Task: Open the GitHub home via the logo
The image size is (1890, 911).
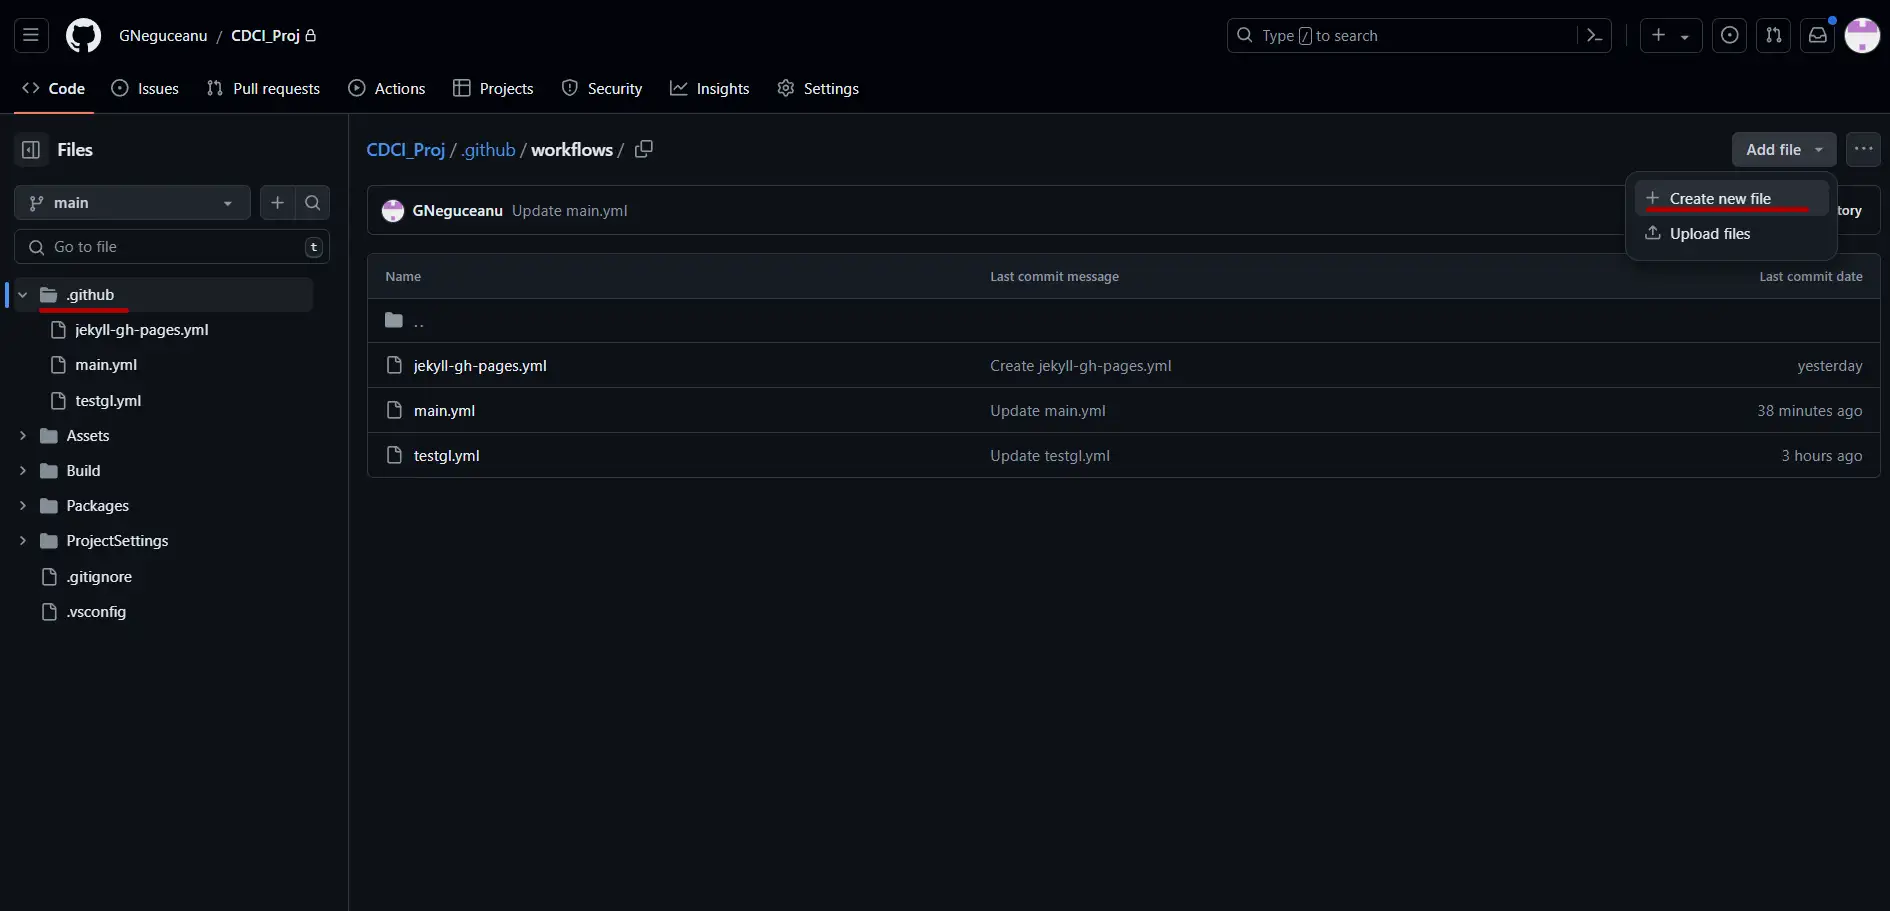Action: [x=83, y=35]
